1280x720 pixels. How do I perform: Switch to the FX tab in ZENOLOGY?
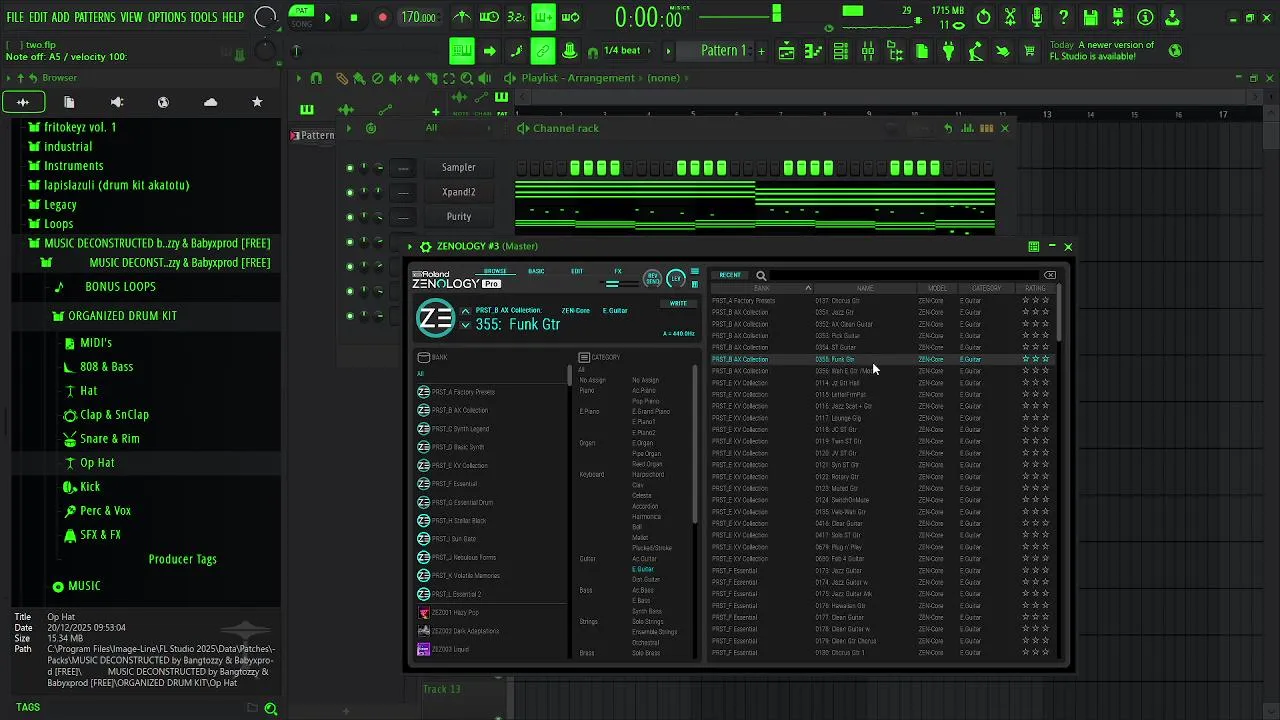[x=618, y=271]
